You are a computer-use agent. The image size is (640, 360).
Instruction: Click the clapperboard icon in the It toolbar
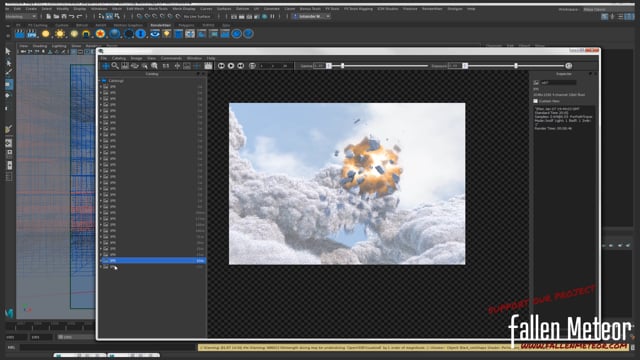click(208, 66)
